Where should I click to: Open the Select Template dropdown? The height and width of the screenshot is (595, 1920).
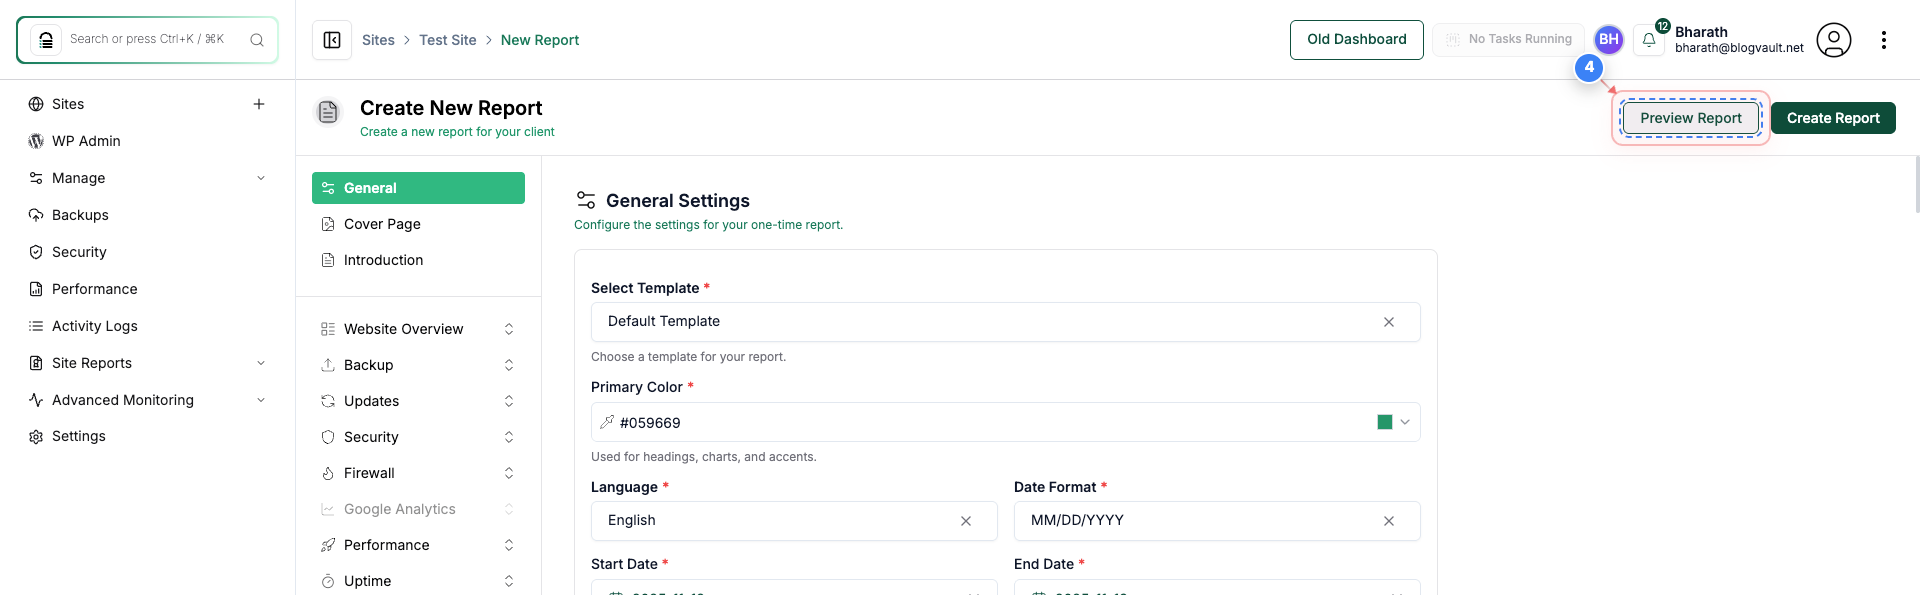(x=1005, y=322)
